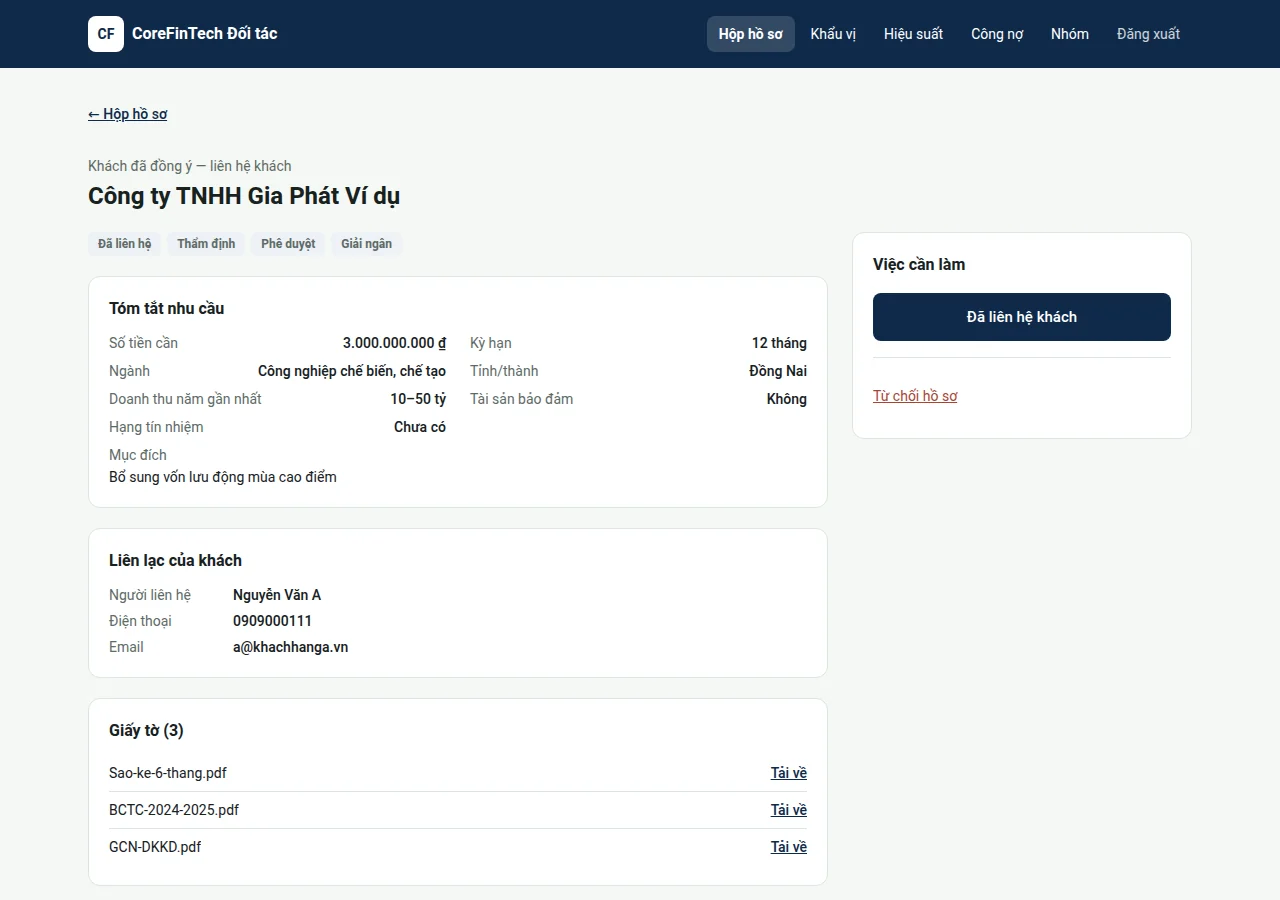
Task: Open the Công nợ section
Action: 997,34
